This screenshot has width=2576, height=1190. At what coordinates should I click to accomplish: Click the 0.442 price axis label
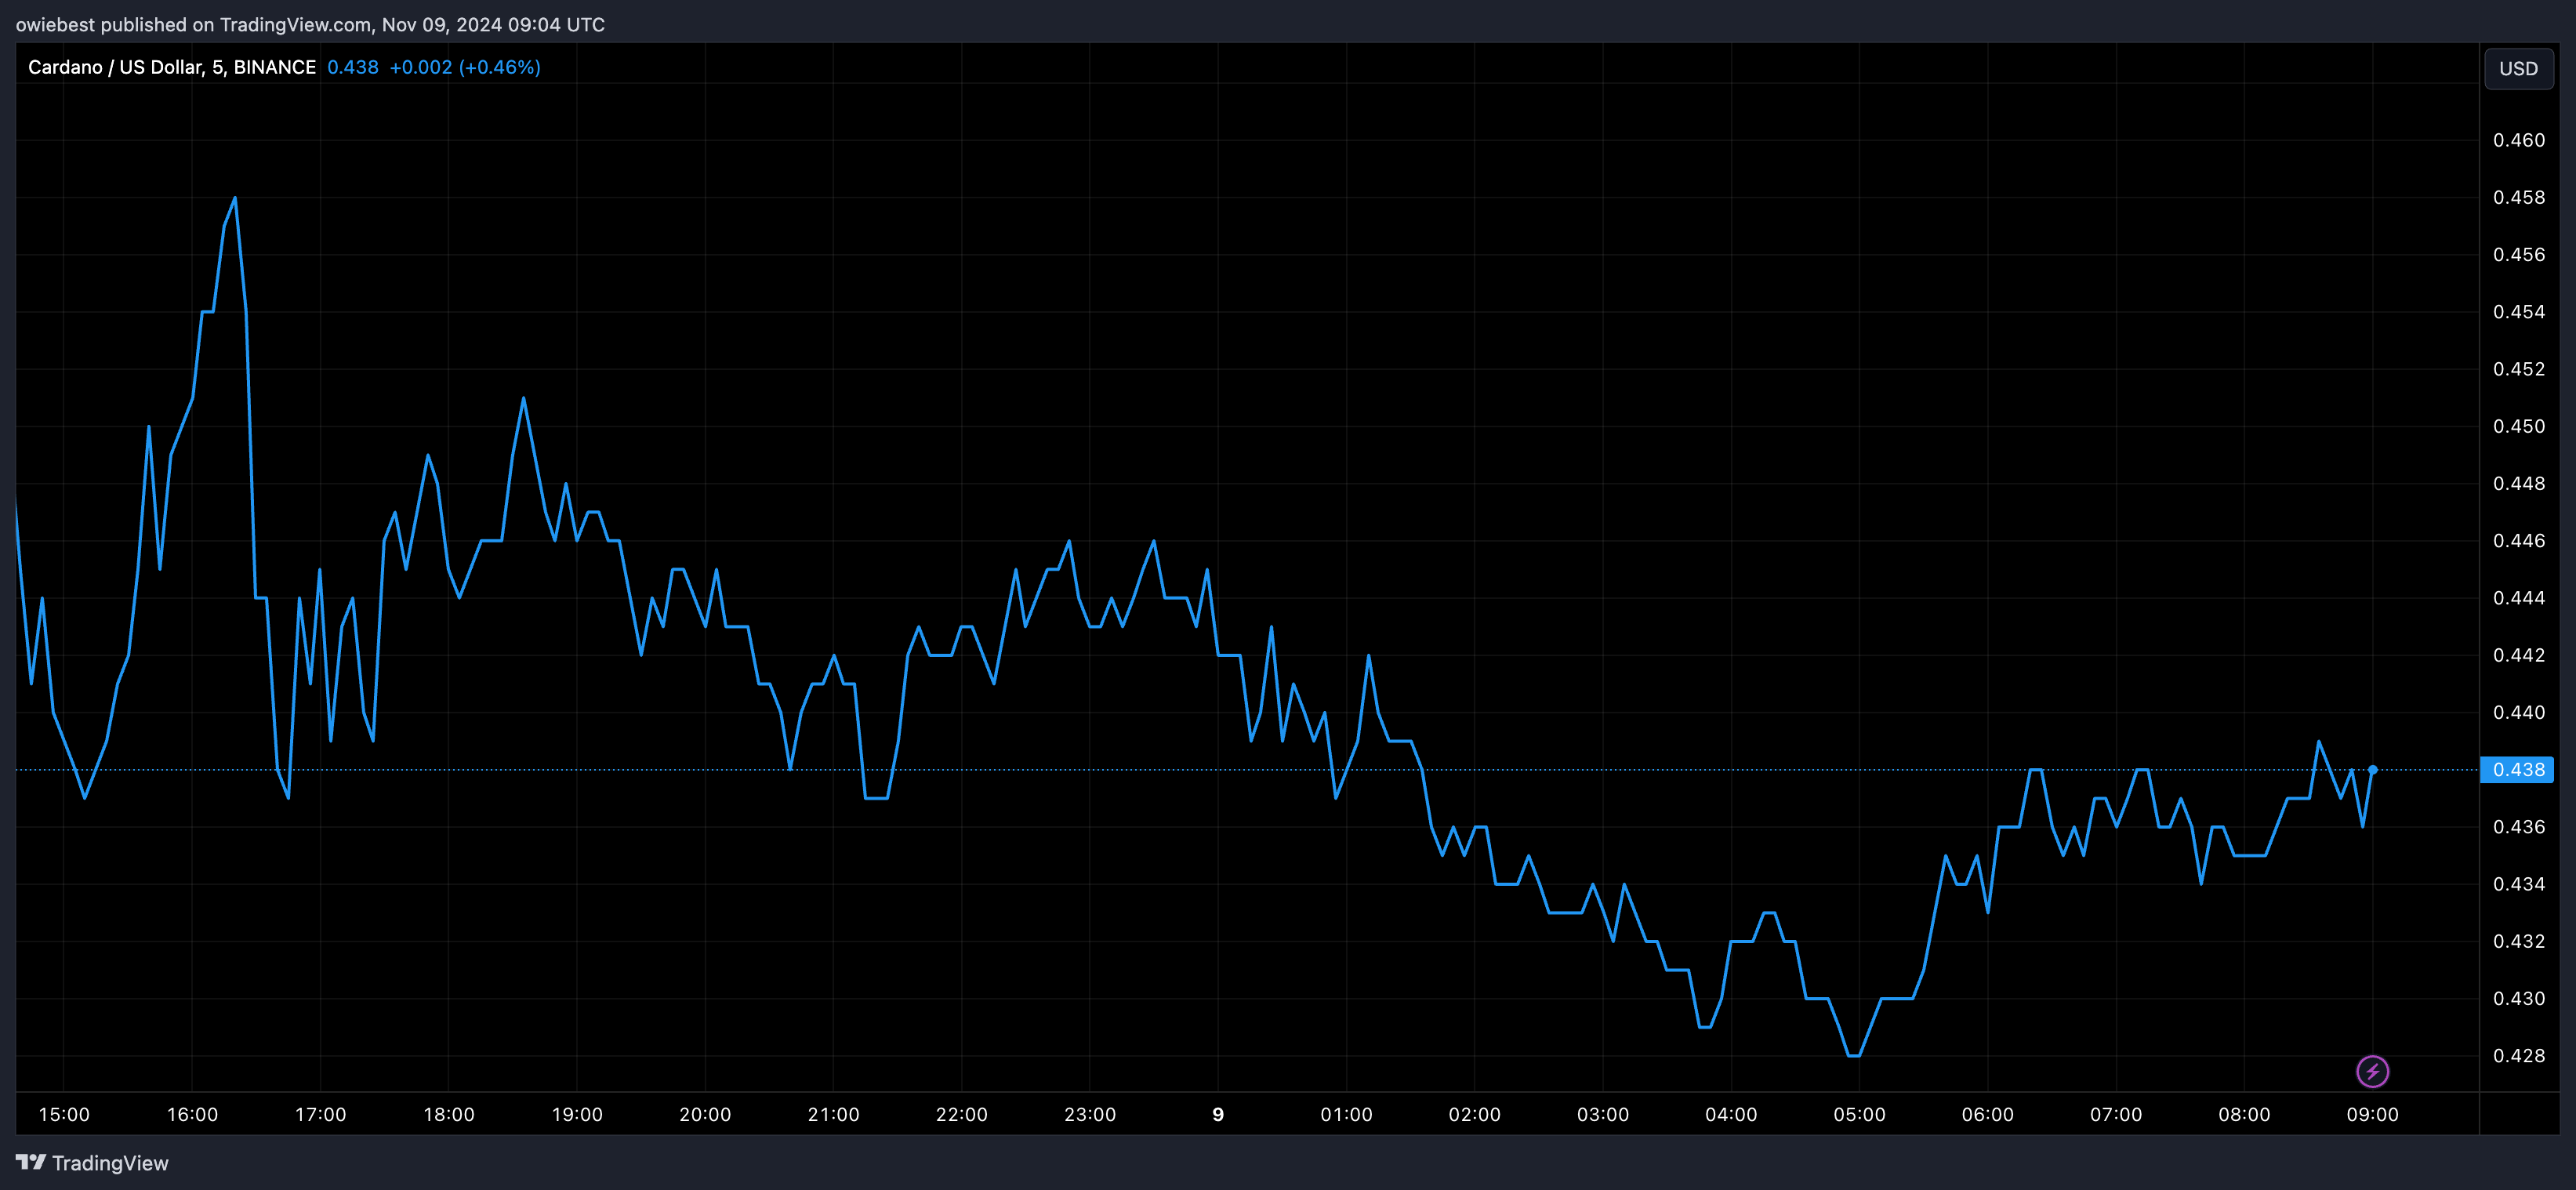pos(2518,655)
